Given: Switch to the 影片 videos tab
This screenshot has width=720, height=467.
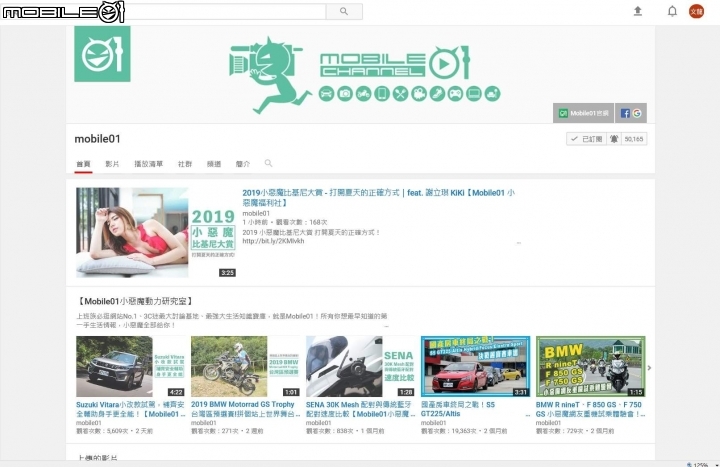Looking at the screenshot, I should (112, 164).
